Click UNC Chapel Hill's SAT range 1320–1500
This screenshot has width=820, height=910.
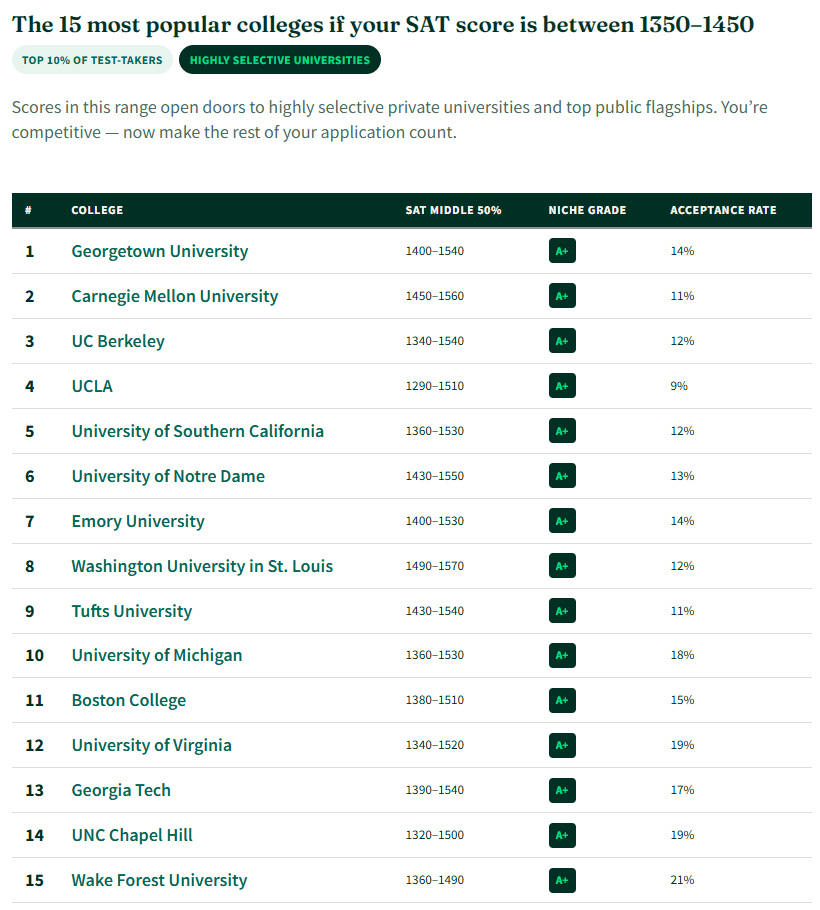coord(435,835)
